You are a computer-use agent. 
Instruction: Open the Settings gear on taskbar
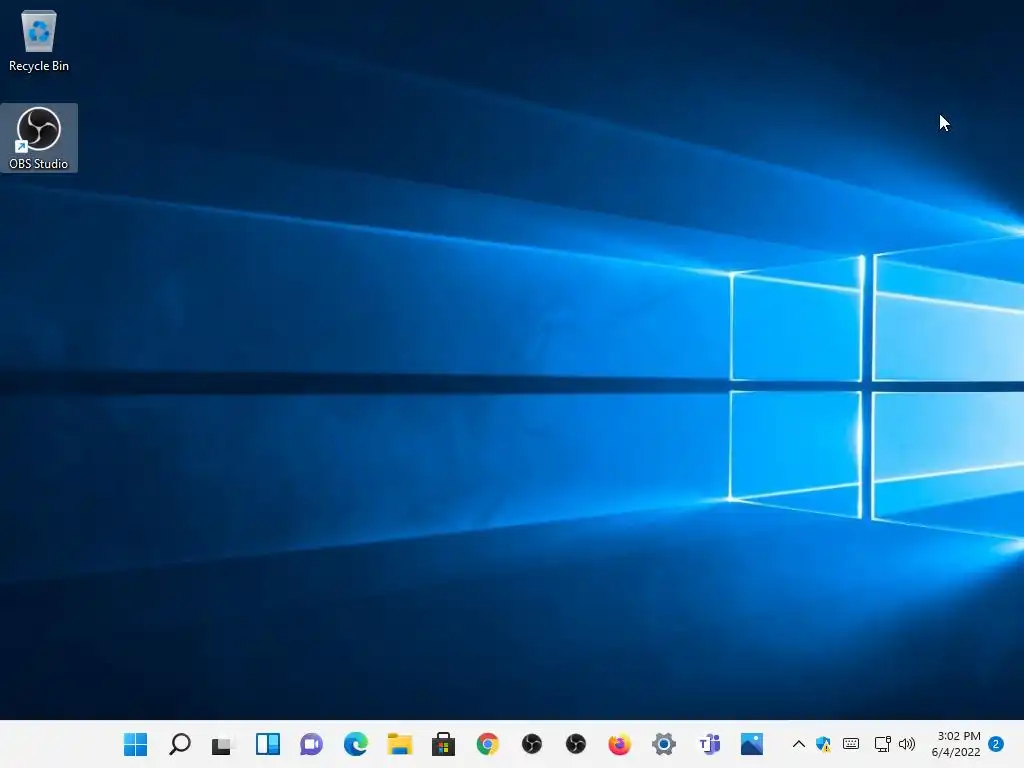click(664, 744)
